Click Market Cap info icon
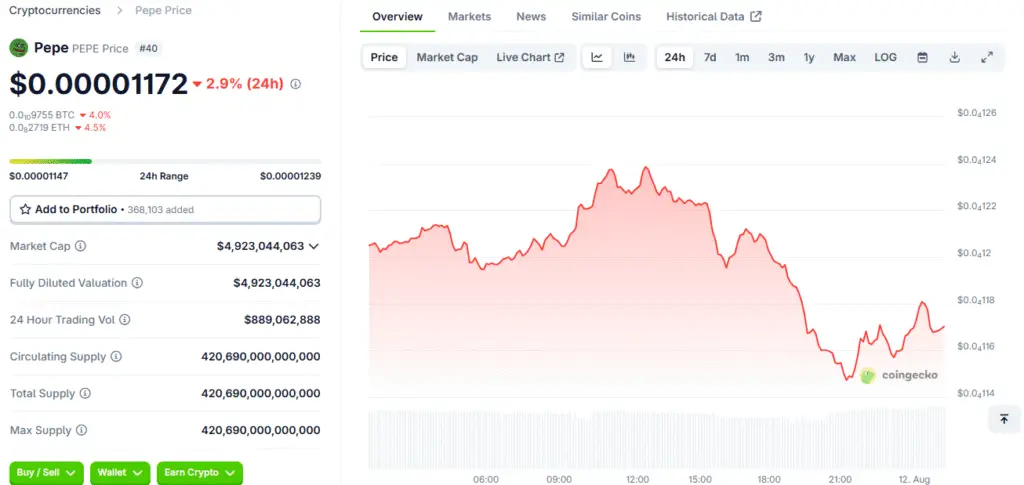Viewport: 1024px width, 485px height. (80, 246)
